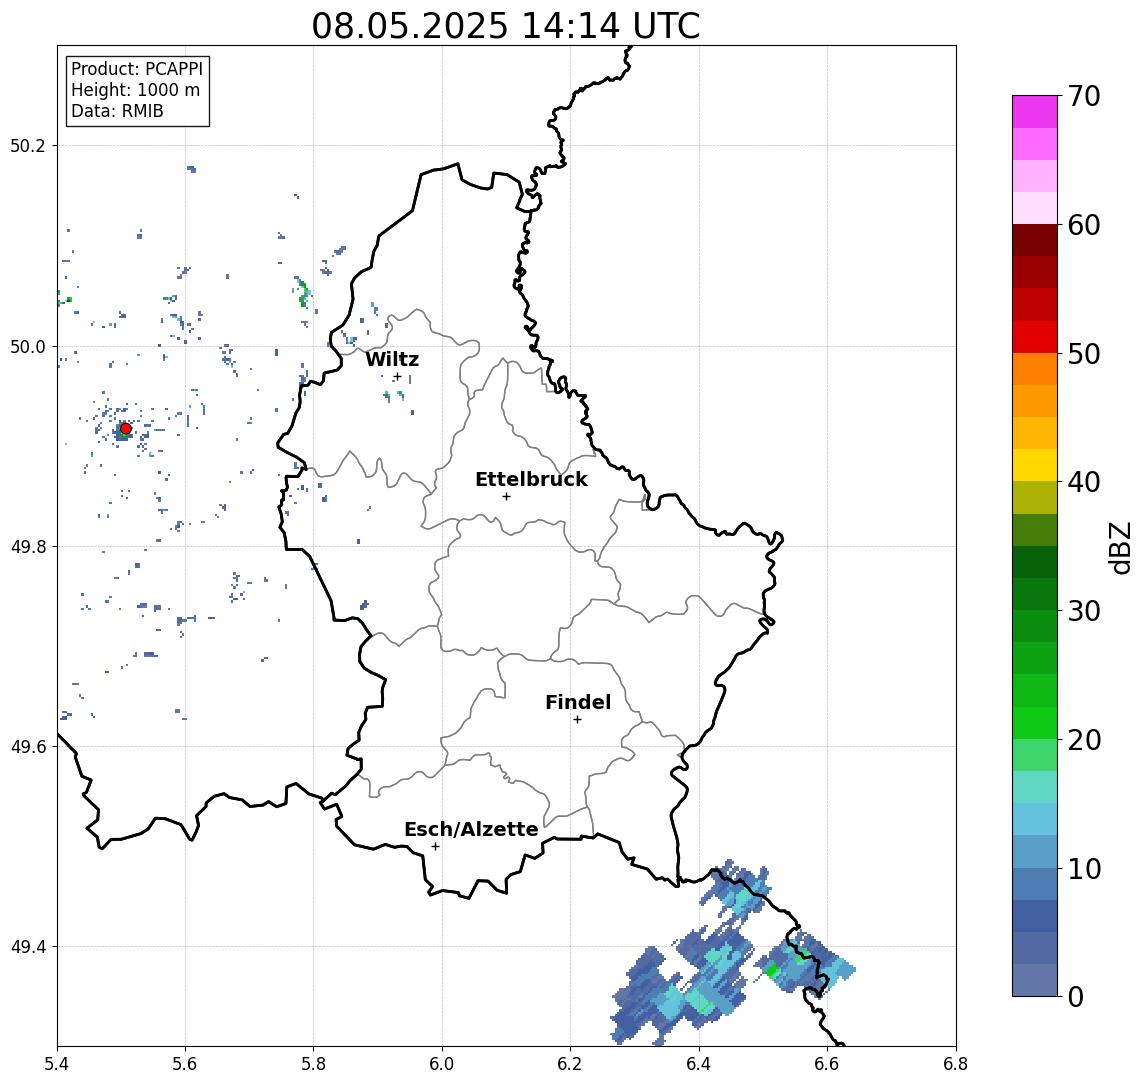
Task: Select the Findel label
Action: [x=578, y=702]
